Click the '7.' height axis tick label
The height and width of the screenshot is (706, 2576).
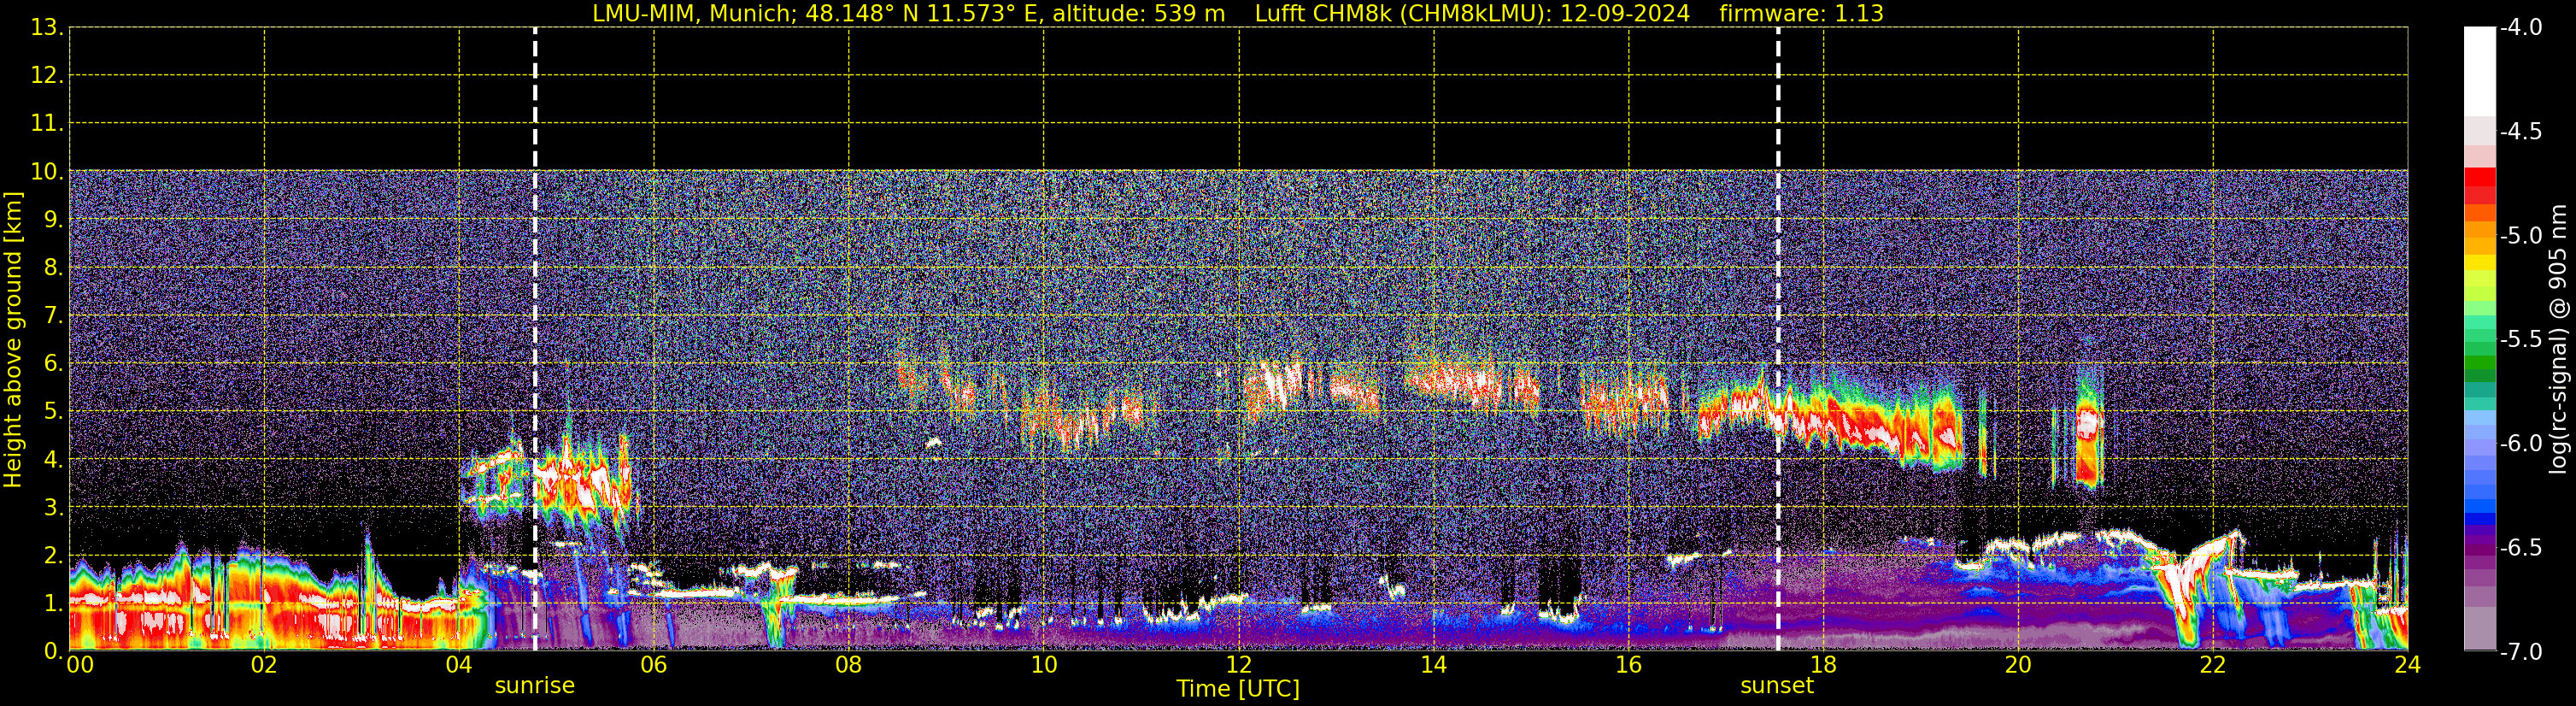pos(53,316)
